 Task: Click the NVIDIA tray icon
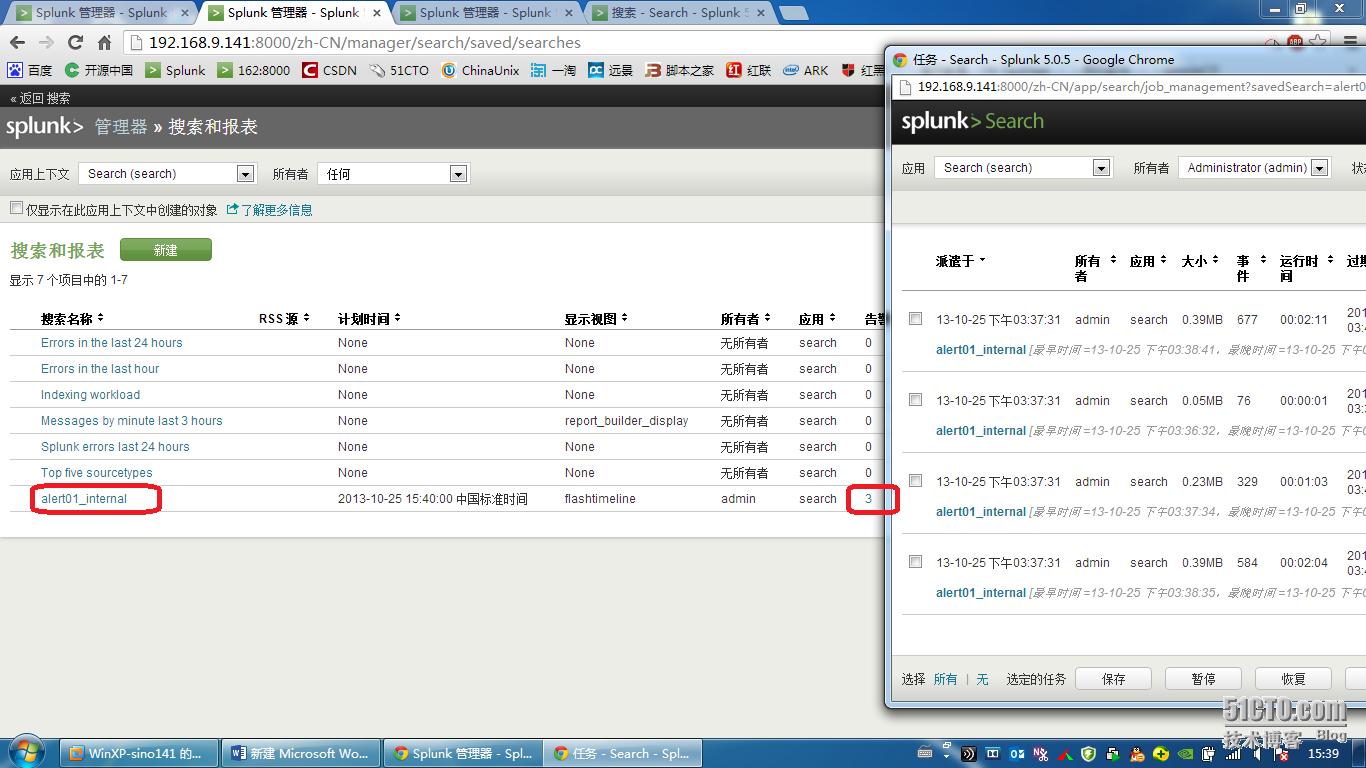tap(1185, 754)
